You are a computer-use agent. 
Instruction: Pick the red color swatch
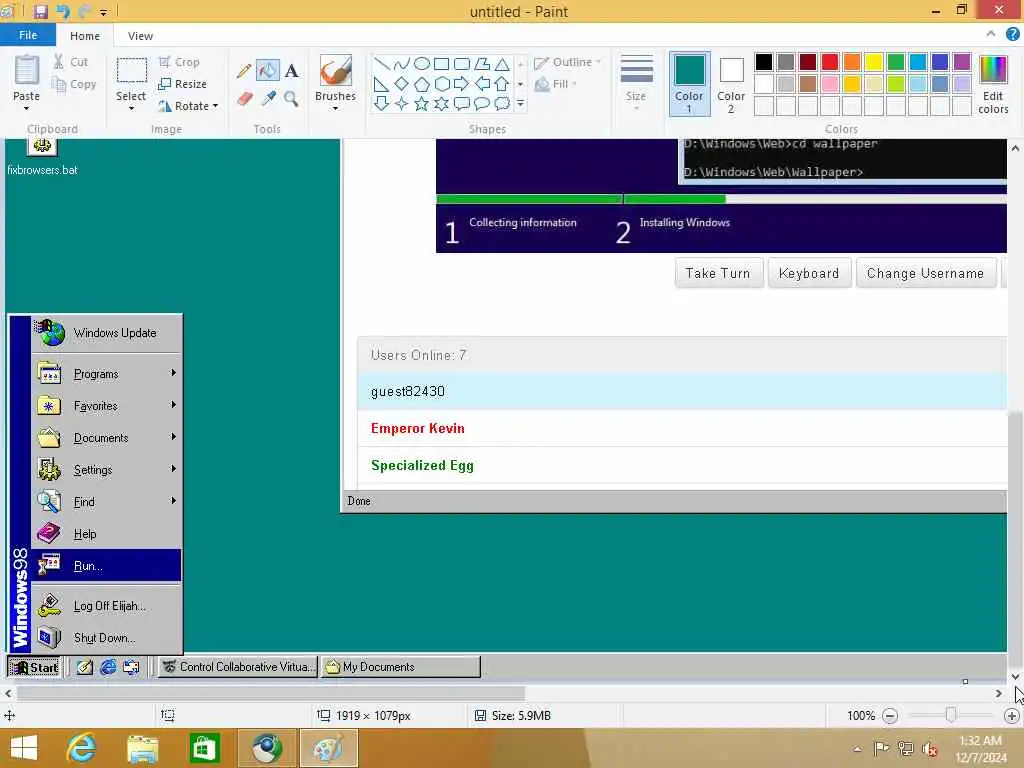click(x=829, y=62)
